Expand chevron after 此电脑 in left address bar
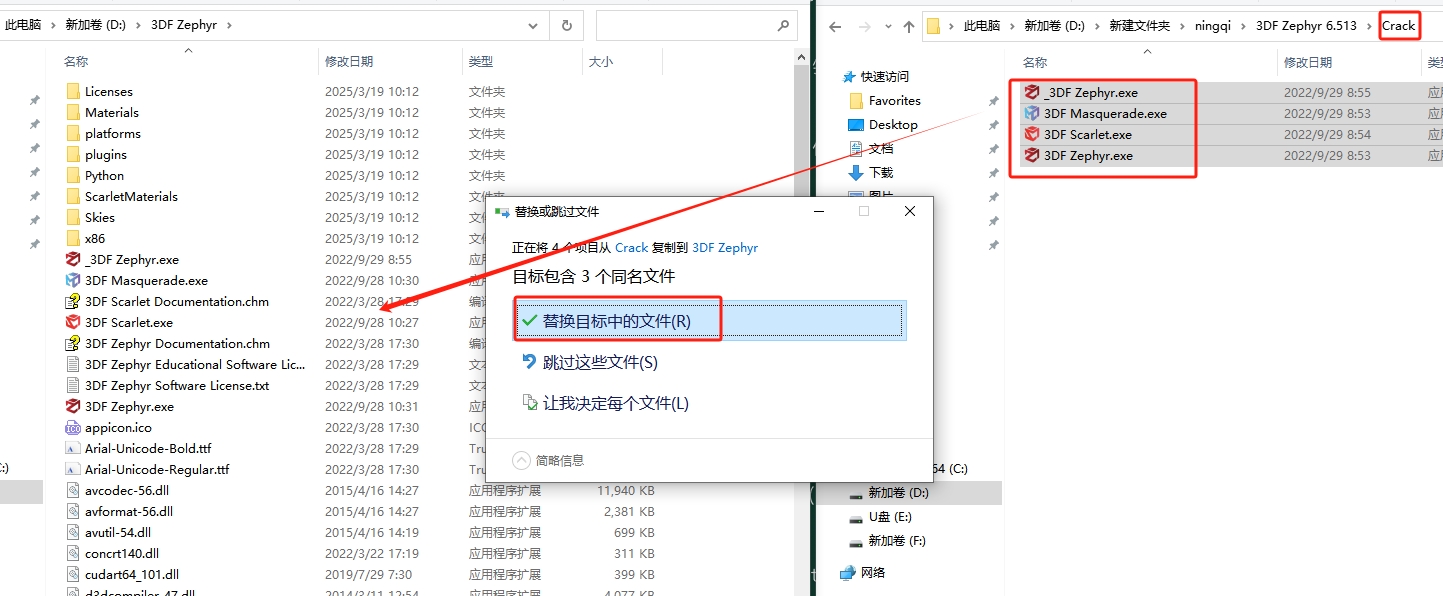Screen dimensions: 1443x596 52,25
